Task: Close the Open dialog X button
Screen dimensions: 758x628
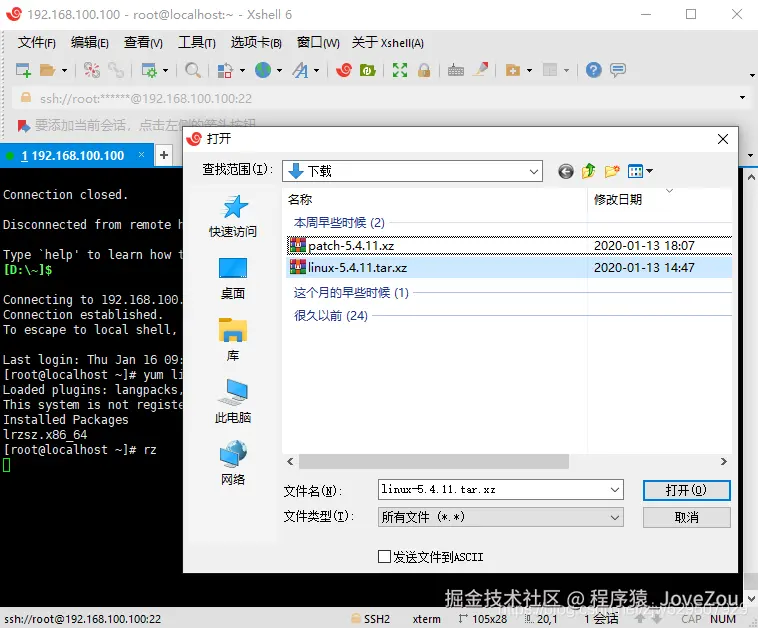Action: [x=723, y=139]
